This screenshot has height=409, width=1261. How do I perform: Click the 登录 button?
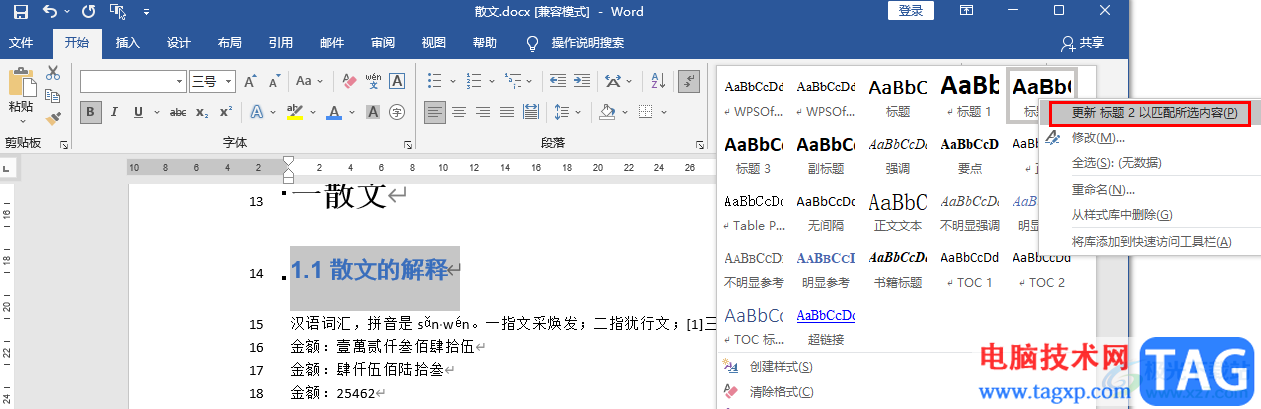pyautogui.click(x=910, y=11)
